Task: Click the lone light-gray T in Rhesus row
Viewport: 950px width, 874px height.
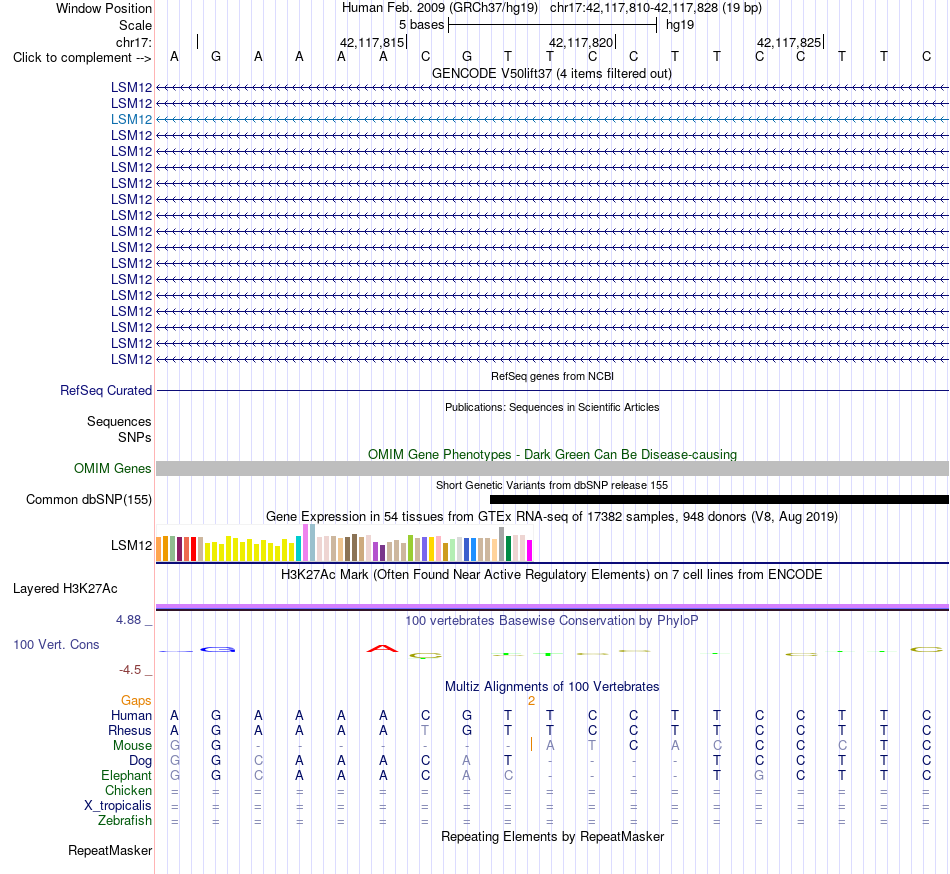Action: (x=425, y=730)
